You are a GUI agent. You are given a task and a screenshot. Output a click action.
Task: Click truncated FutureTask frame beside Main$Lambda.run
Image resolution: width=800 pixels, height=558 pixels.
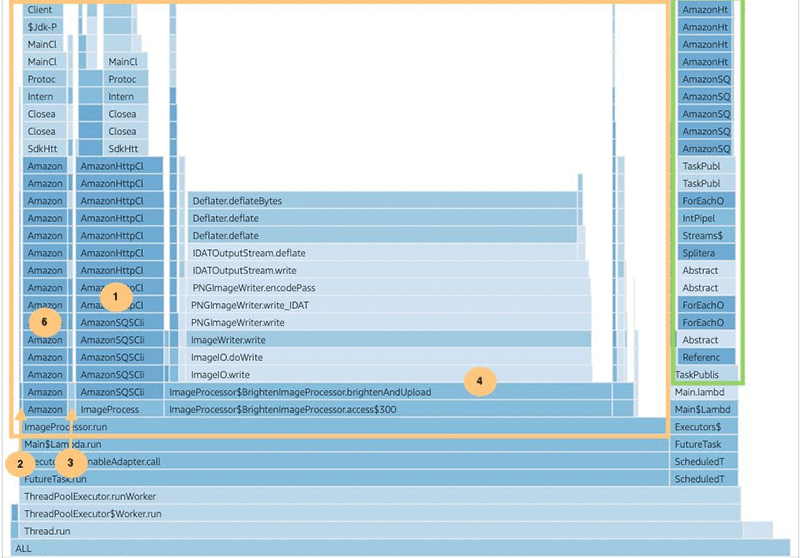[704, 444]
